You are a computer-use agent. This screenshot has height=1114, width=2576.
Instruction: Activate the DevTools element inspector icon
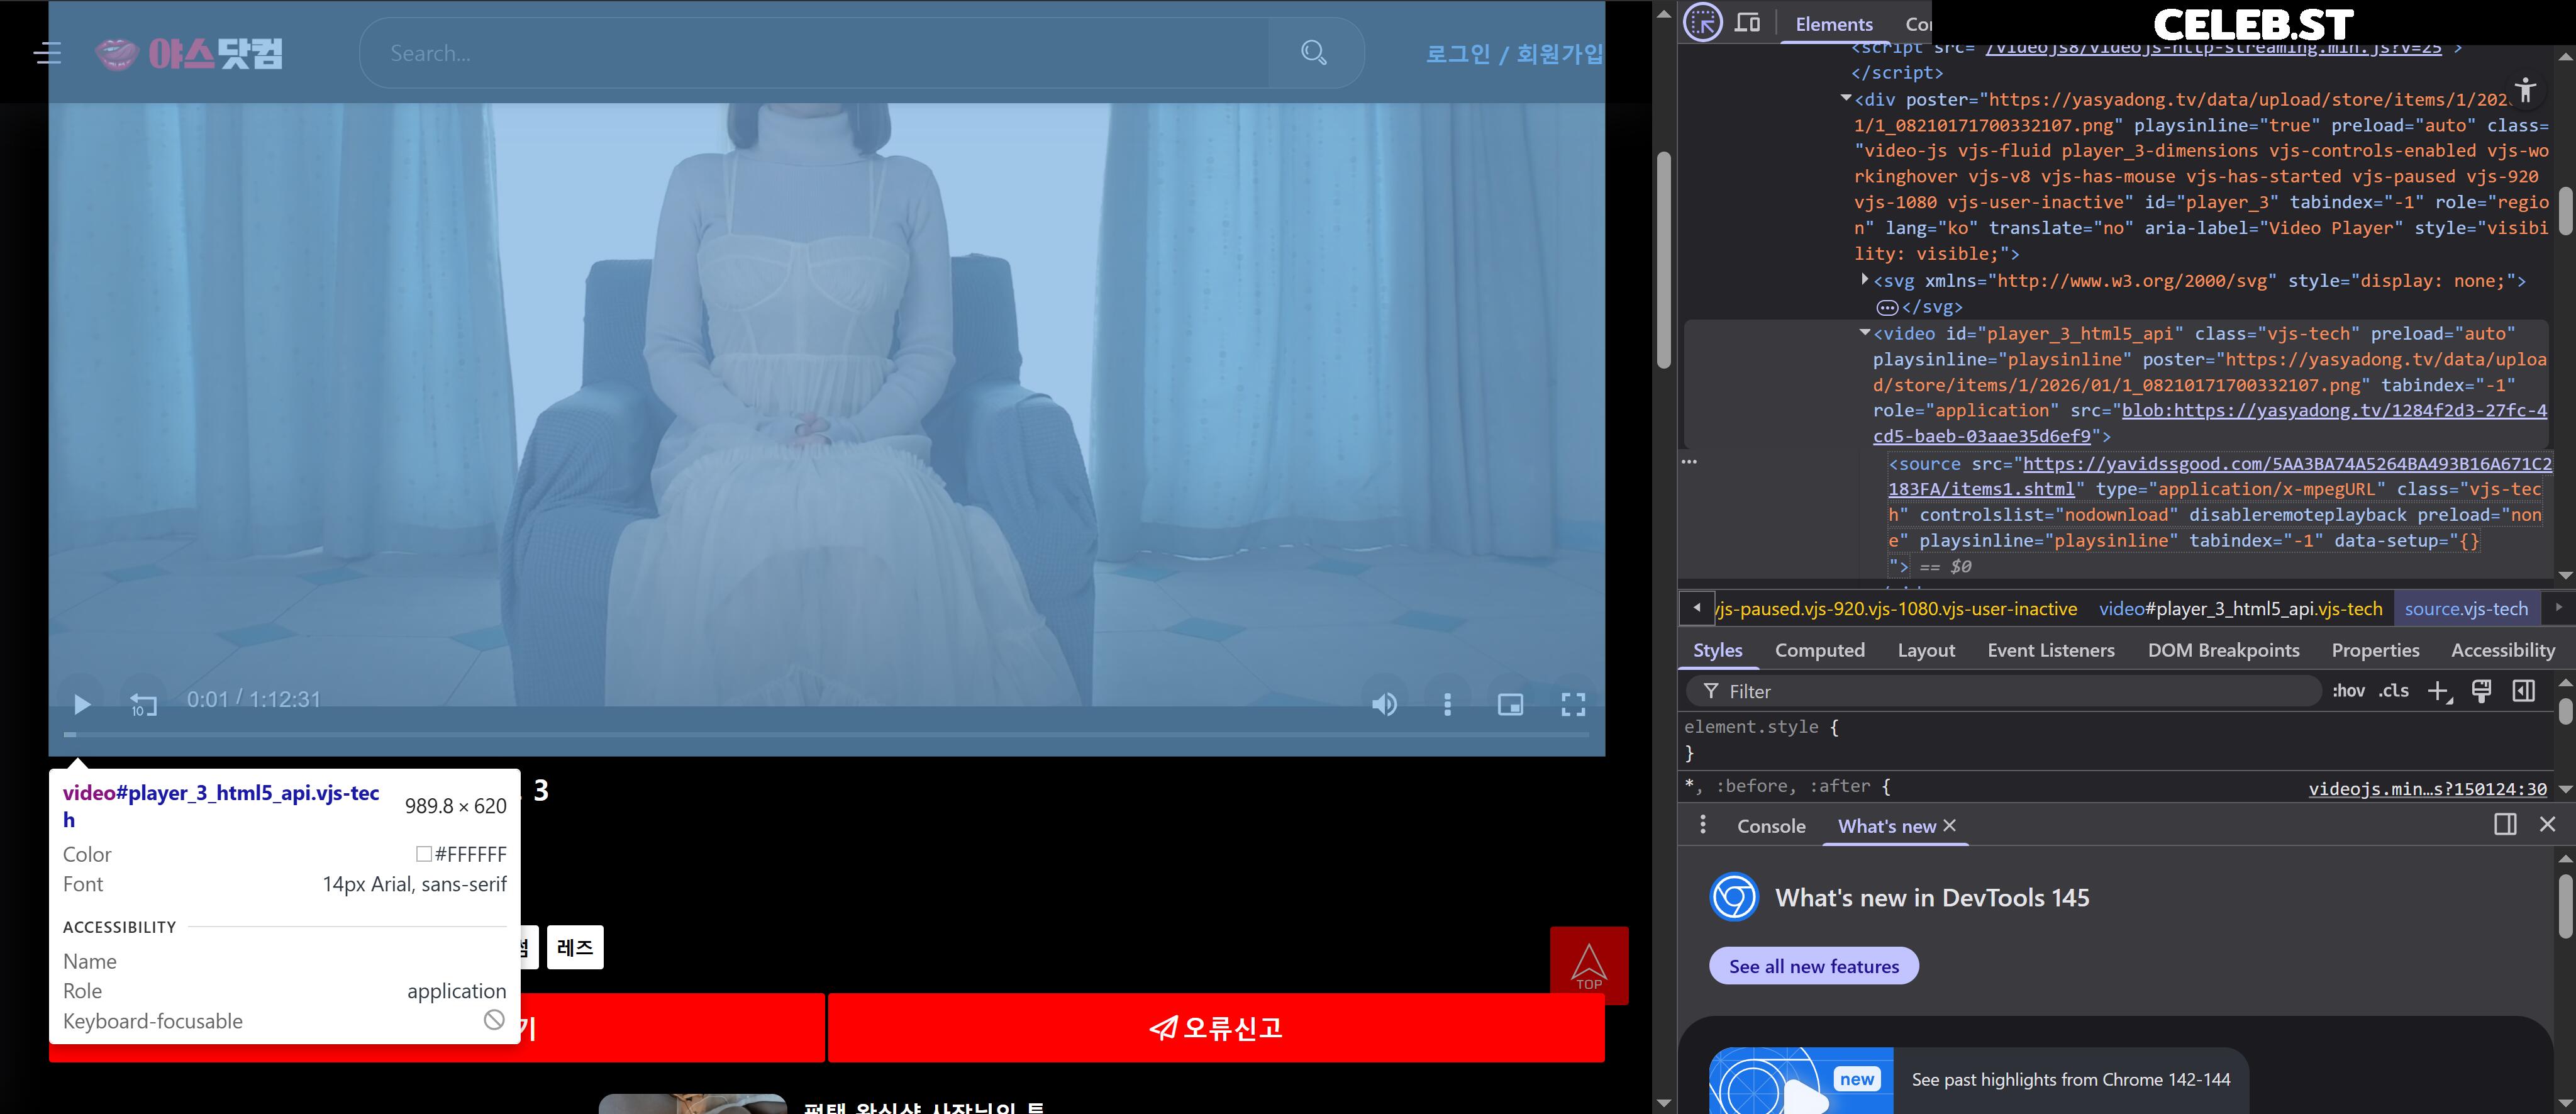click(1703, 22)
